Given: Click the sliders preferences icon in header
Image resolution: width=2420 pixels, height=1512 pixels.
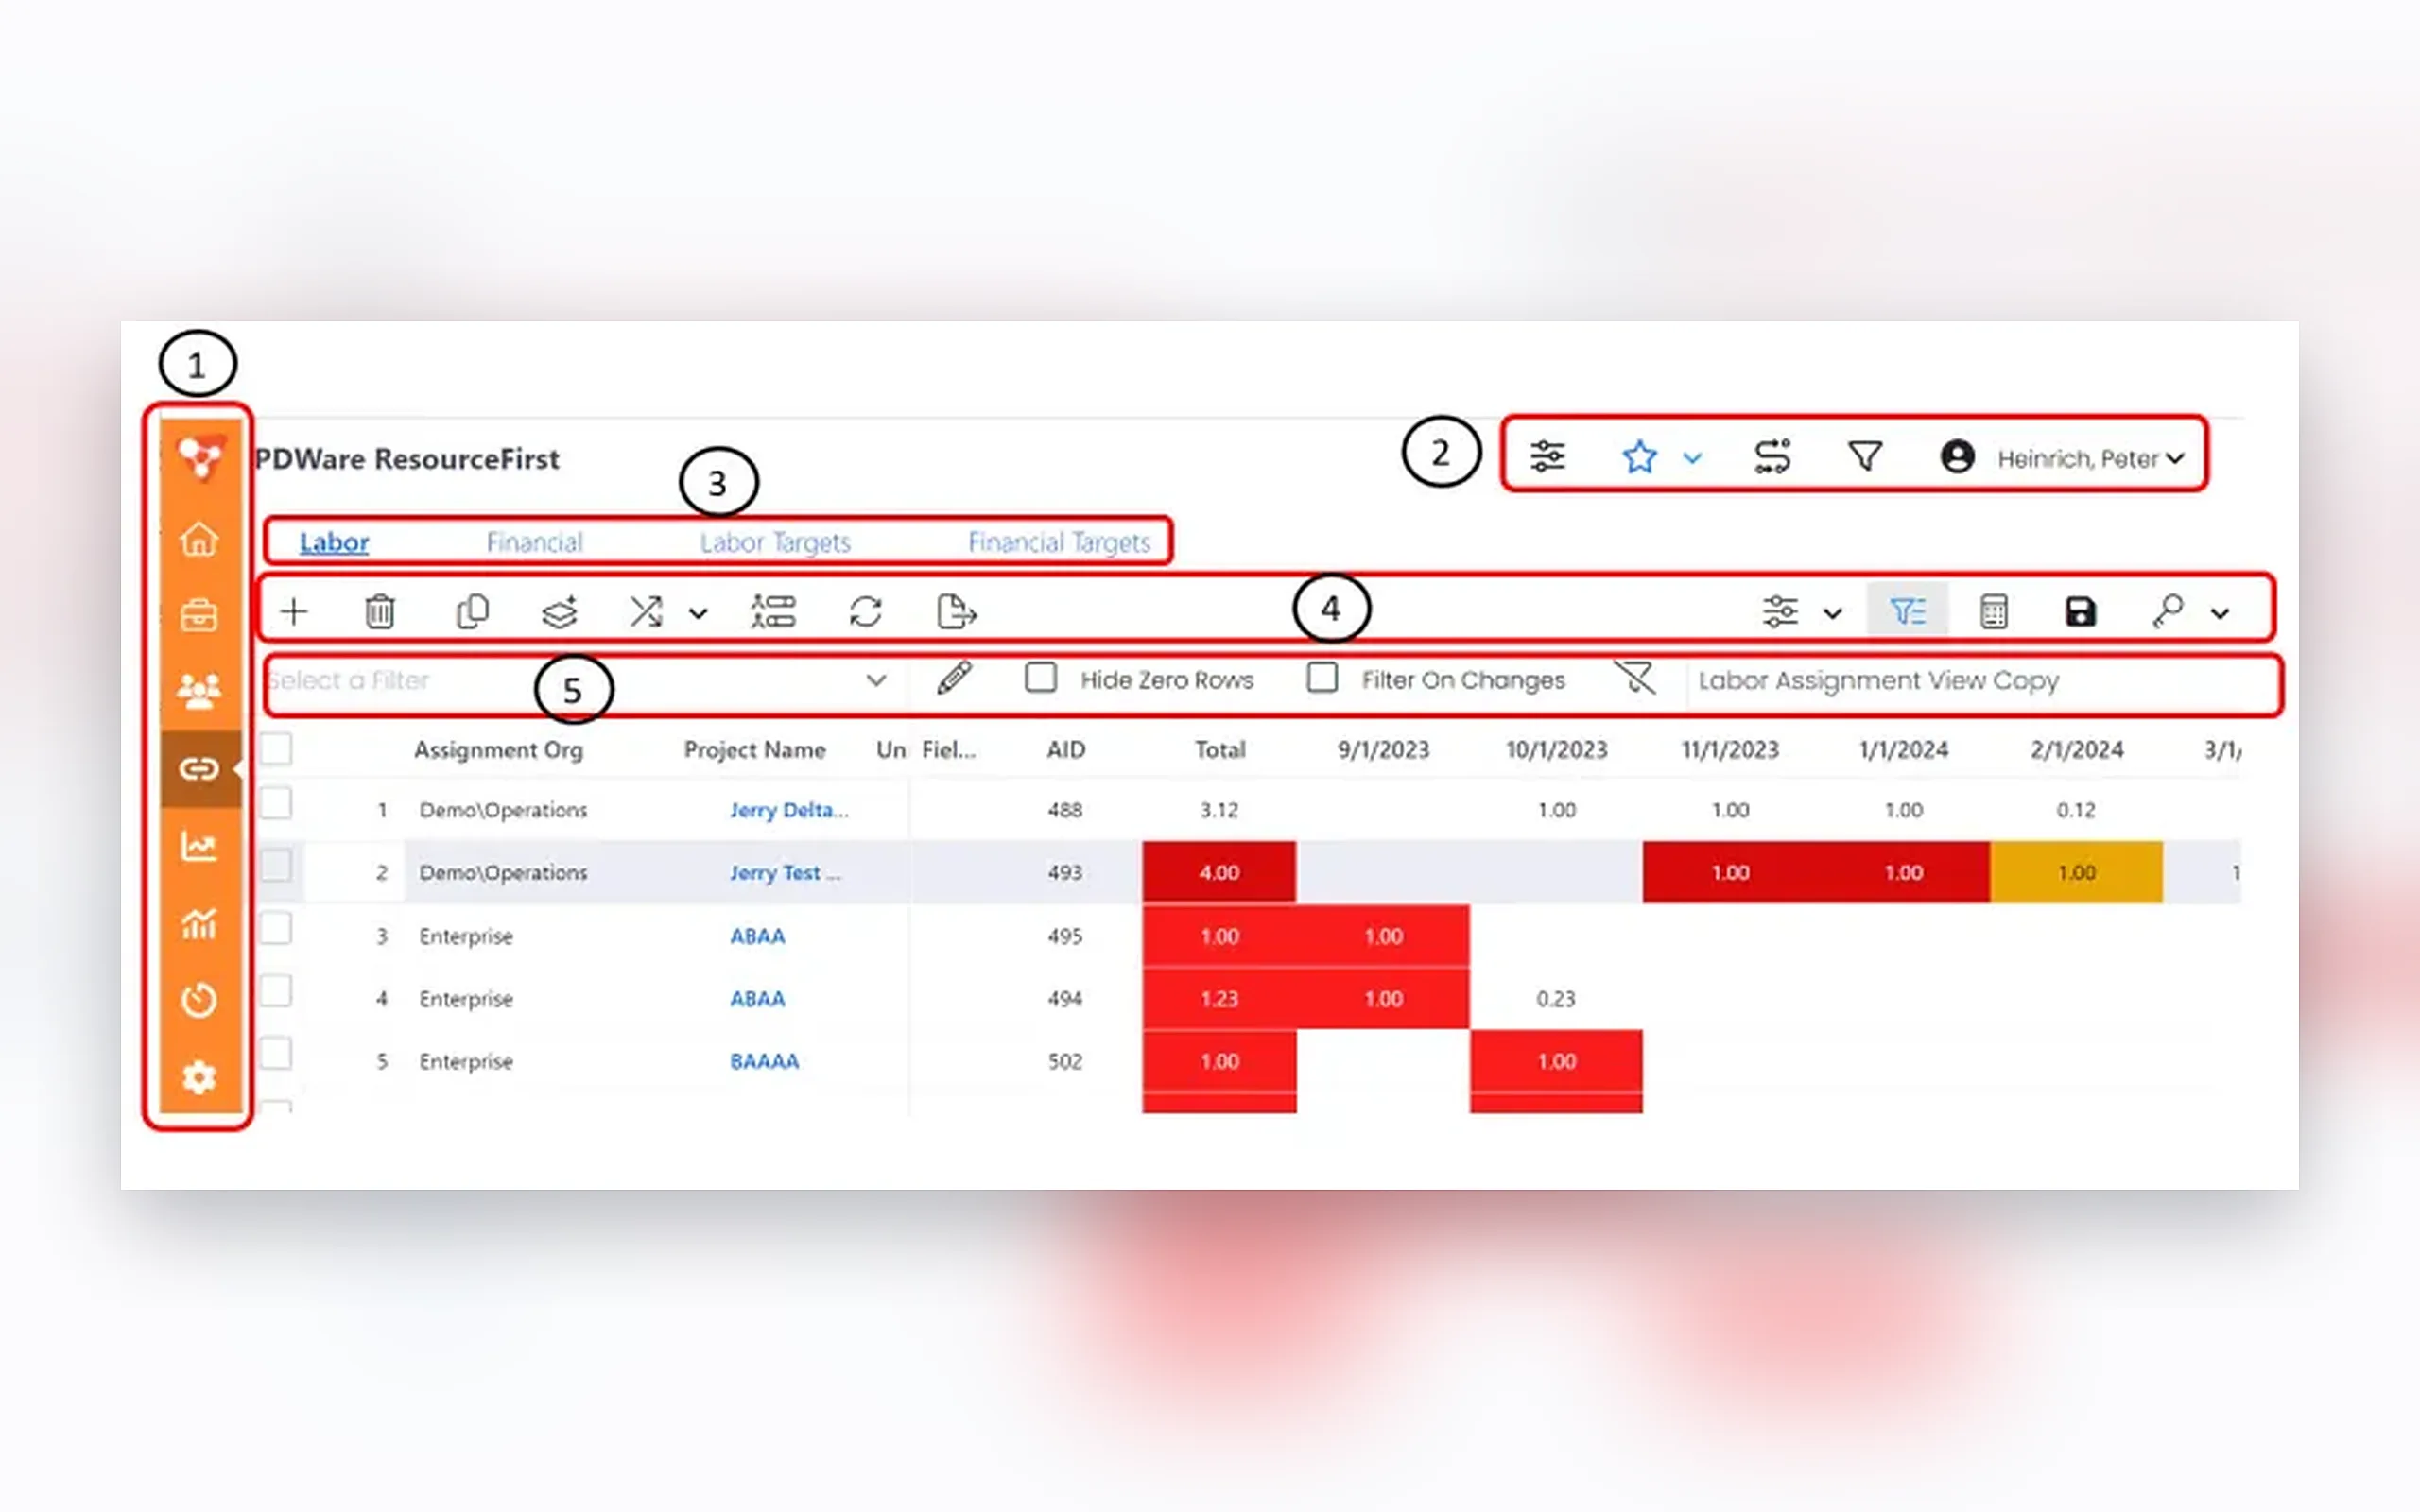Looking at the screenshot, I should pyautogui.click(x=1547, y=457).
